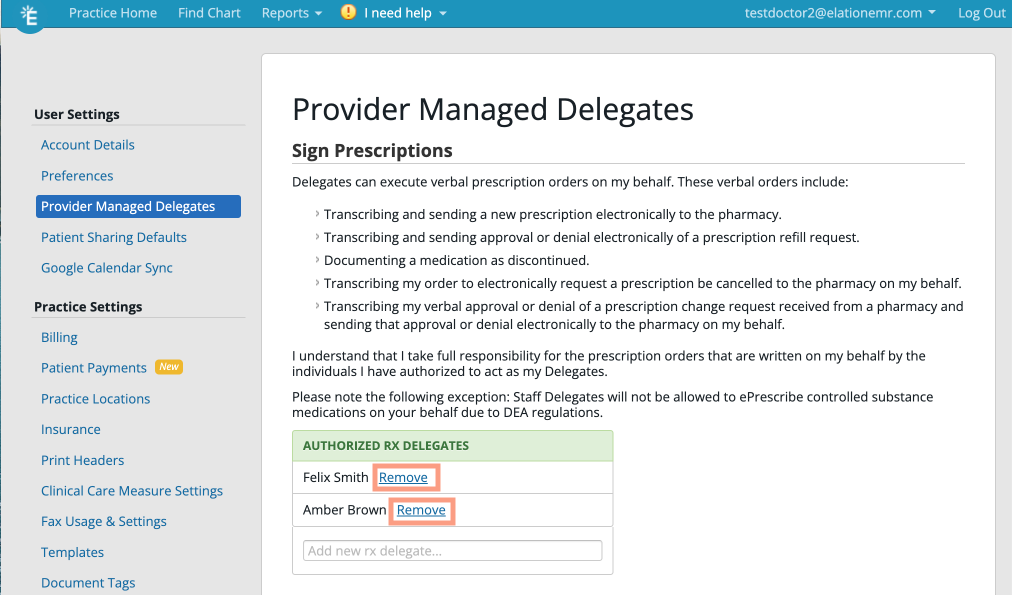Open the Billing settings page
The height and width of the screenshot is (595, 1012).
(x=59, y=337)
